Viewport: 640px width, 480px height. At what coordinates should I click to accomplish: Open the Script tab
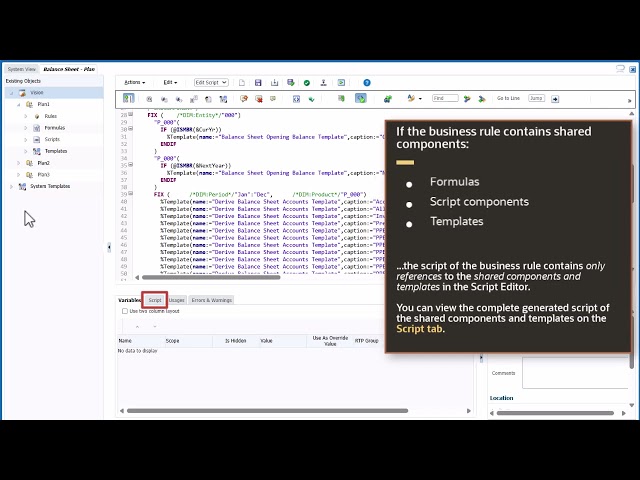click(x=155, y=300)
